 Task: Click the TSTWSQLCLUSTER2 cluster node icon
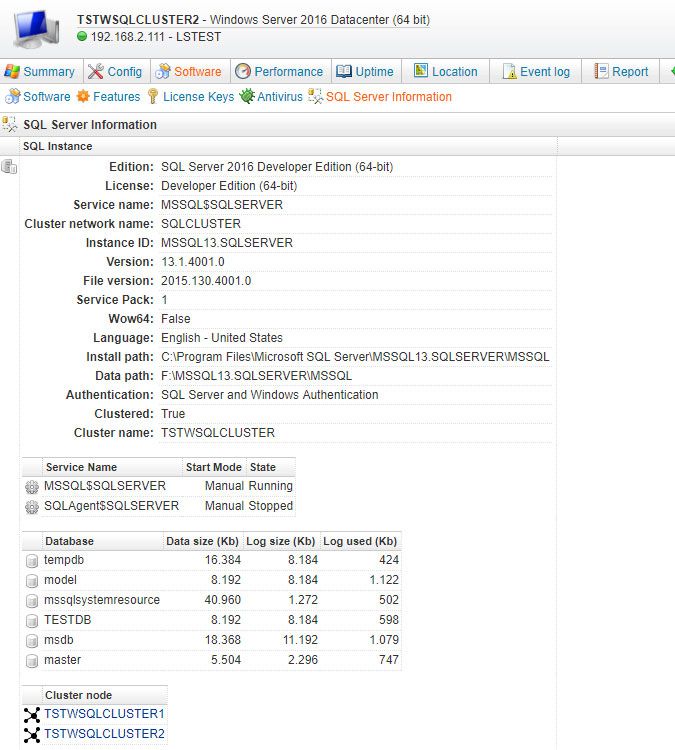32,735
